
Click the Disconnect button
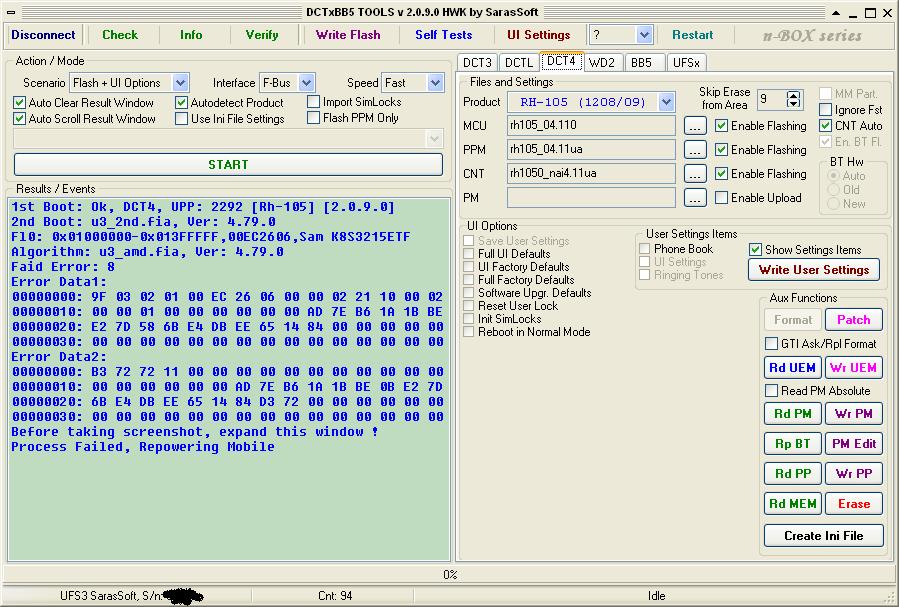click(43, 35)
